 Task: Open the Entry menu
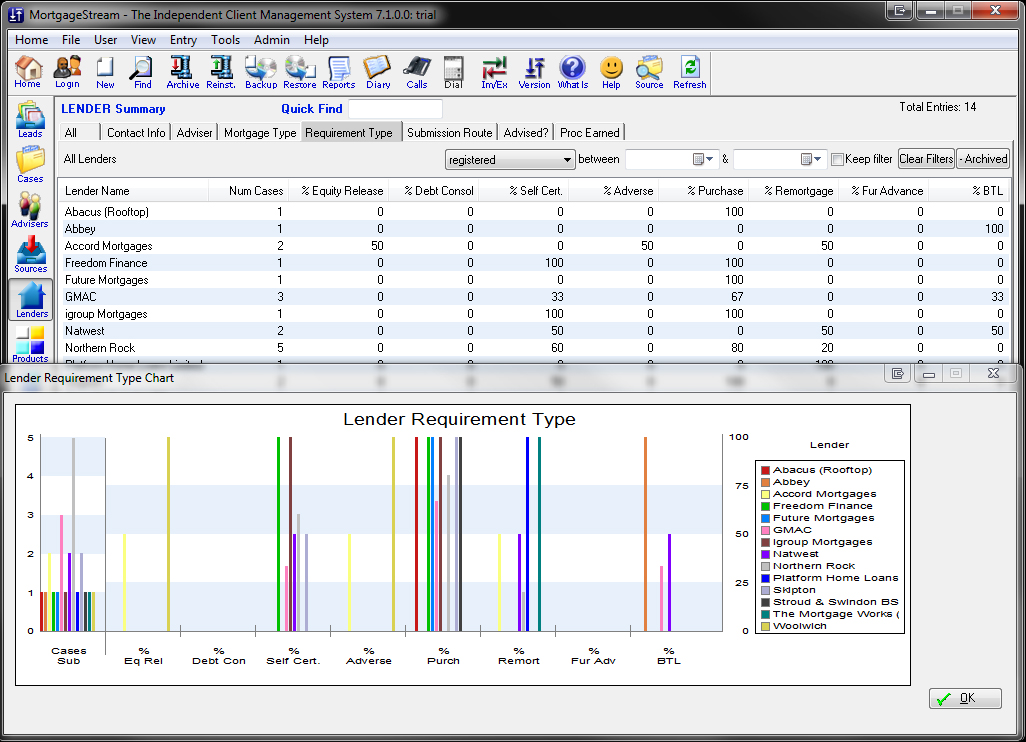point(183,40)
